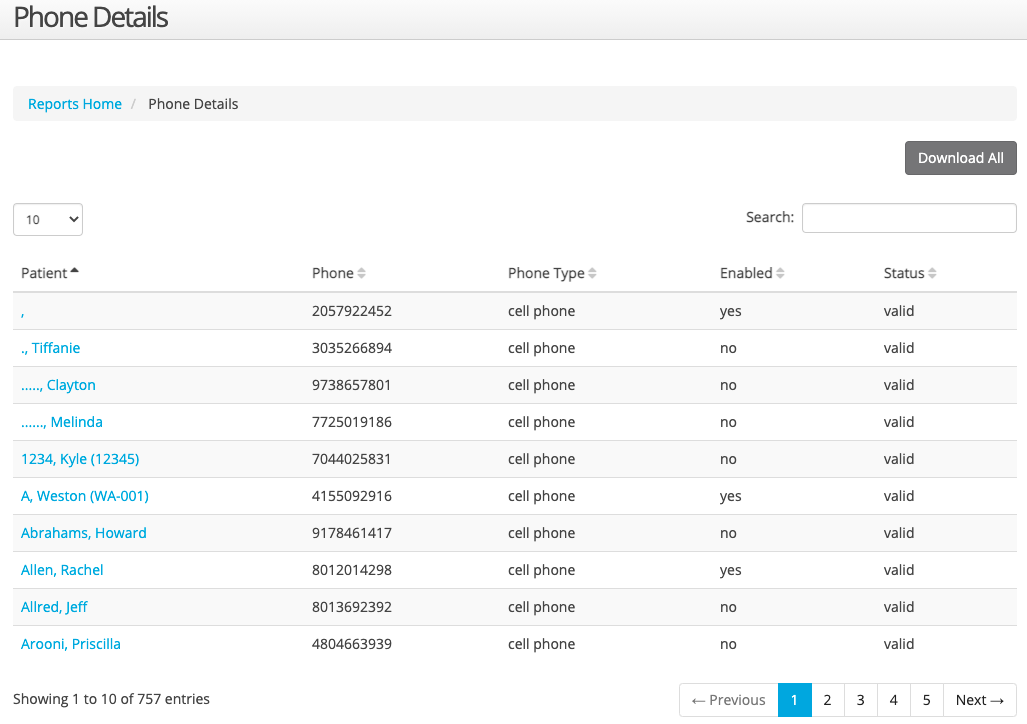
Task: Open Abrahams, Howard patient record
Action: coord(83,532)
